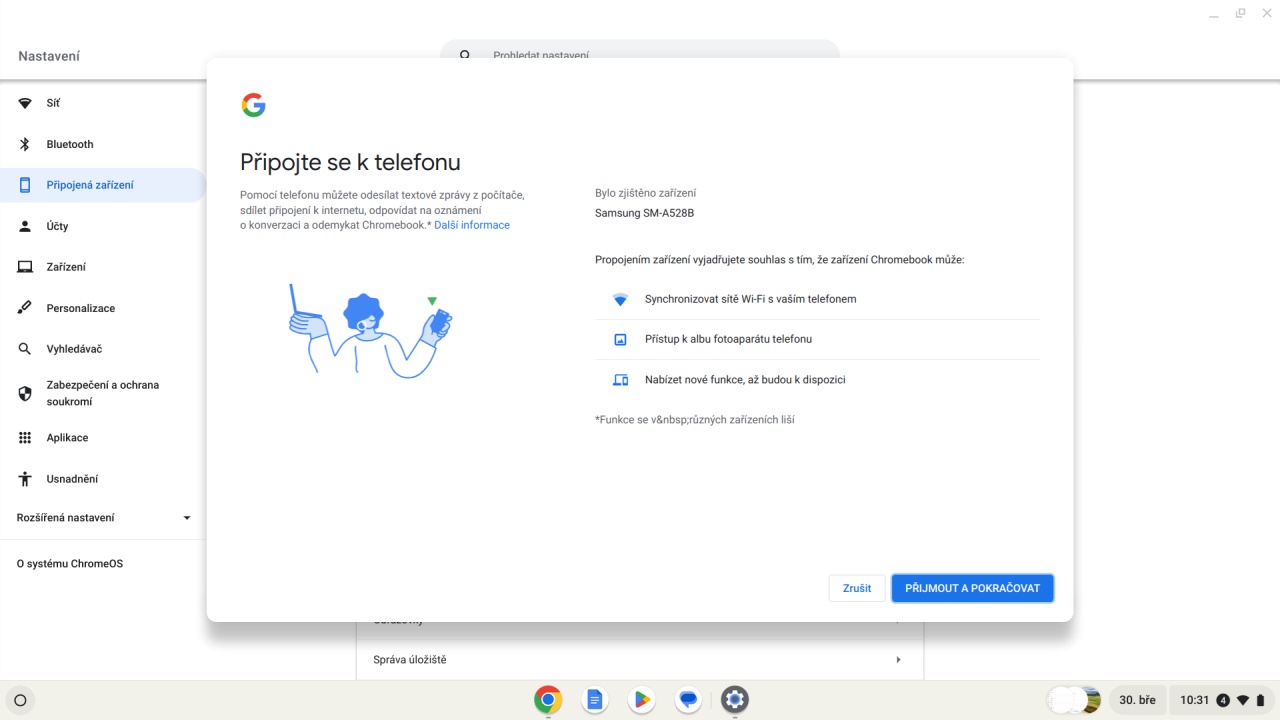The height and width of the screenshot is (720, 1280).
Task: Launch Google Chrome from the shelf
Action: (x=547, y=700)
